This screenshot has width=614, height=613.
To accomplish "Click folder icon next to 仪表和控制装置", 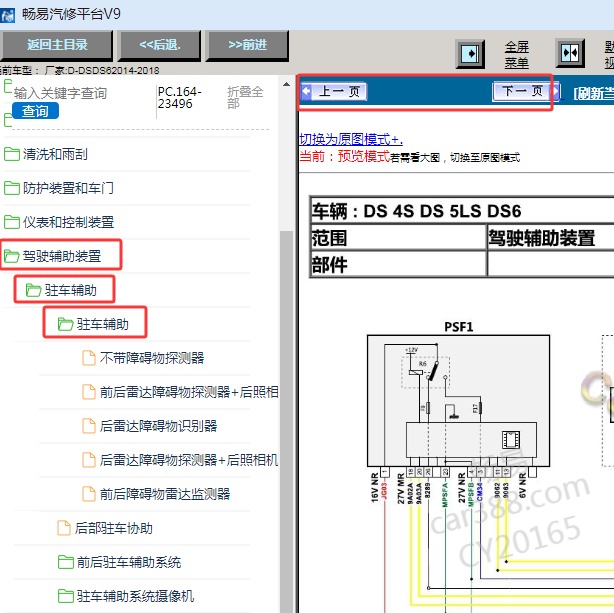I will pyautogui.click(x=12, y=222).
